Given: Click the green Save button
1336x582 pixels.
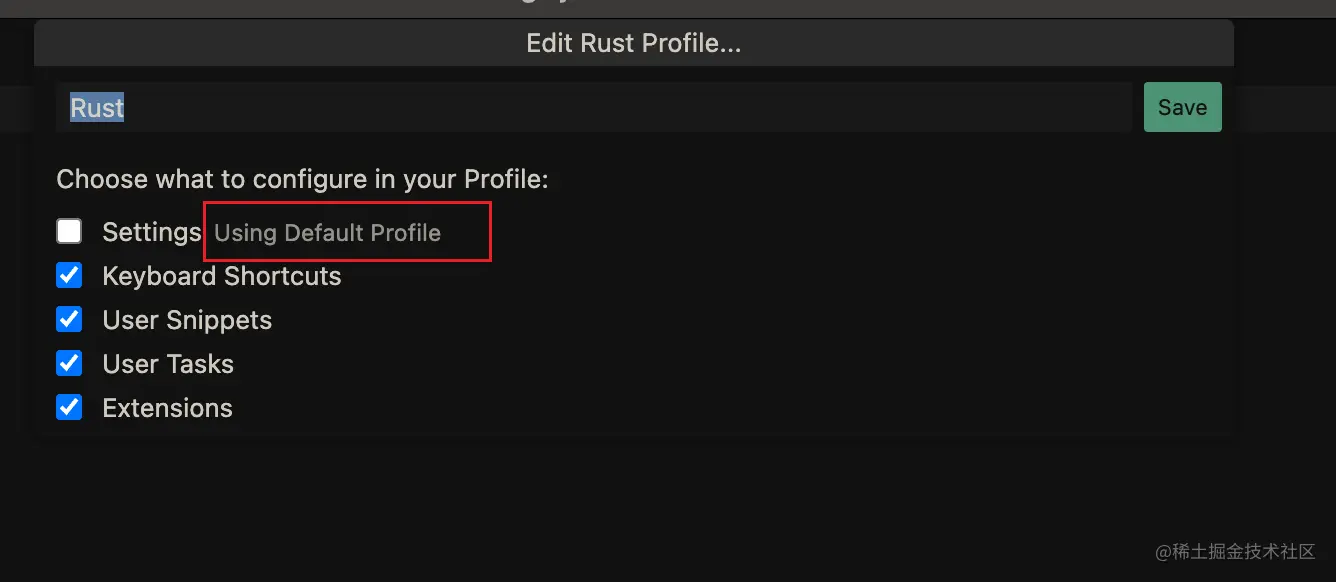Looking at the screenshot, I should click(1182, 107).
